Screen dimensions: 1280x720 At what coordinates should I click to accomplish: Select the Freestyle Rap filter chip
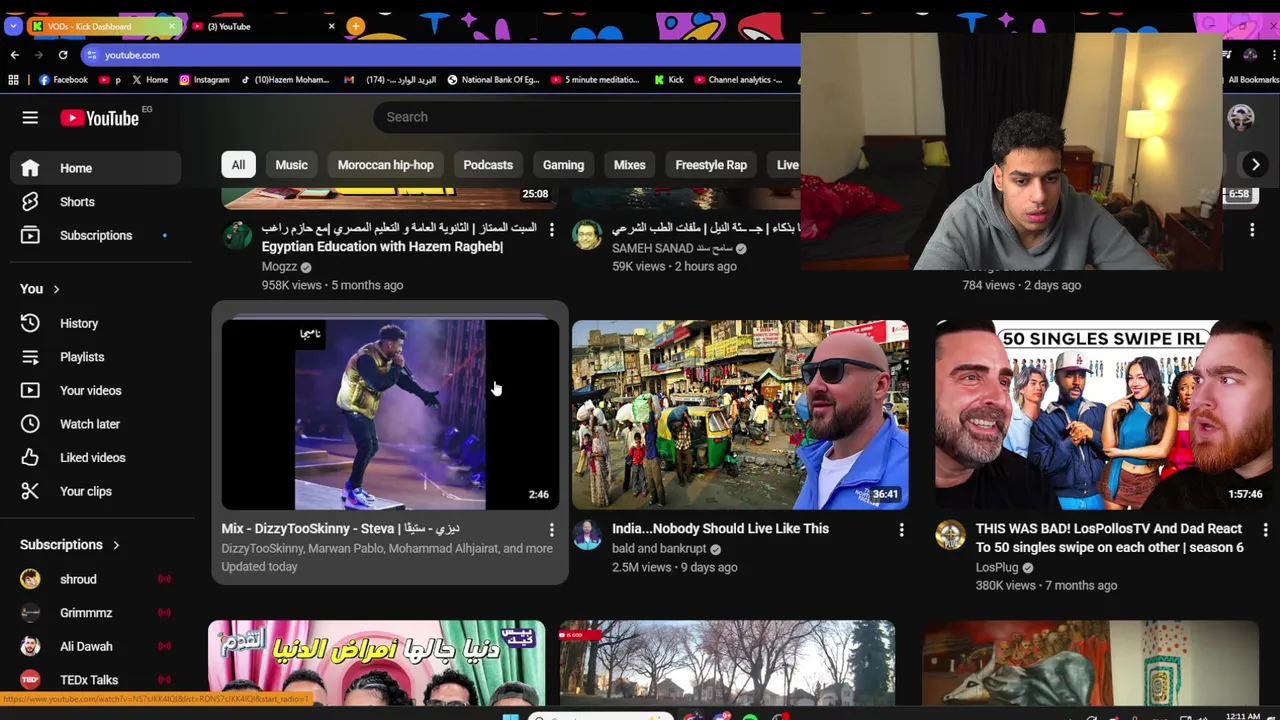tap(711, 165)
